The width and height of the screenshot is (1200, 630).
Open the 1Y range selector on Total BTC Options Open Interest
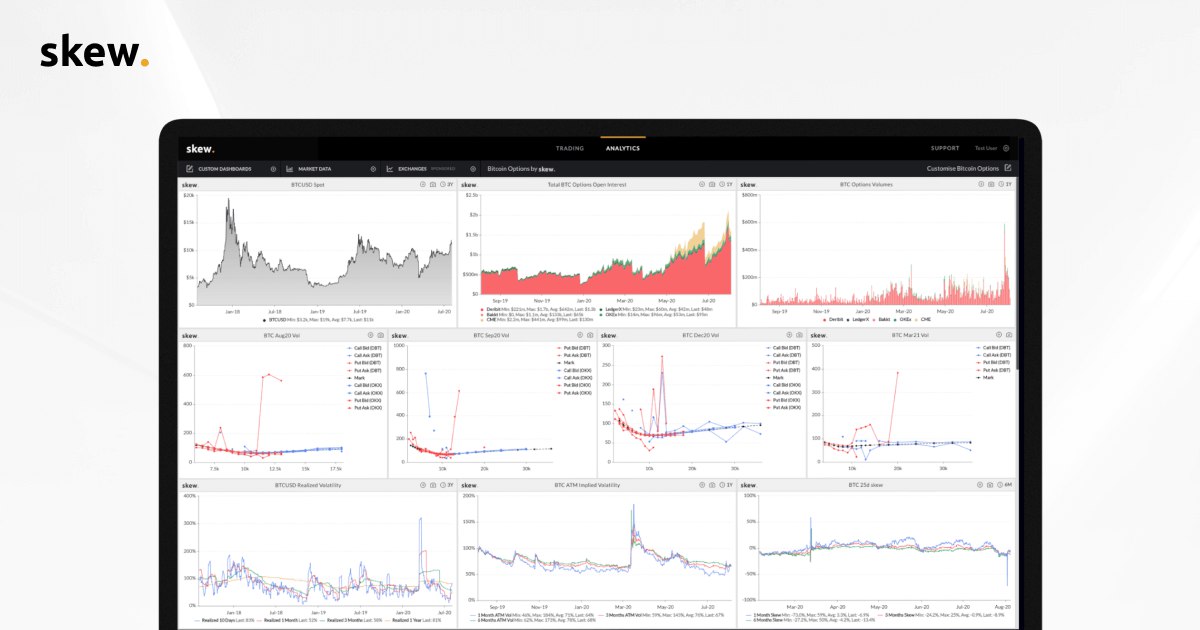pos(725,184)
